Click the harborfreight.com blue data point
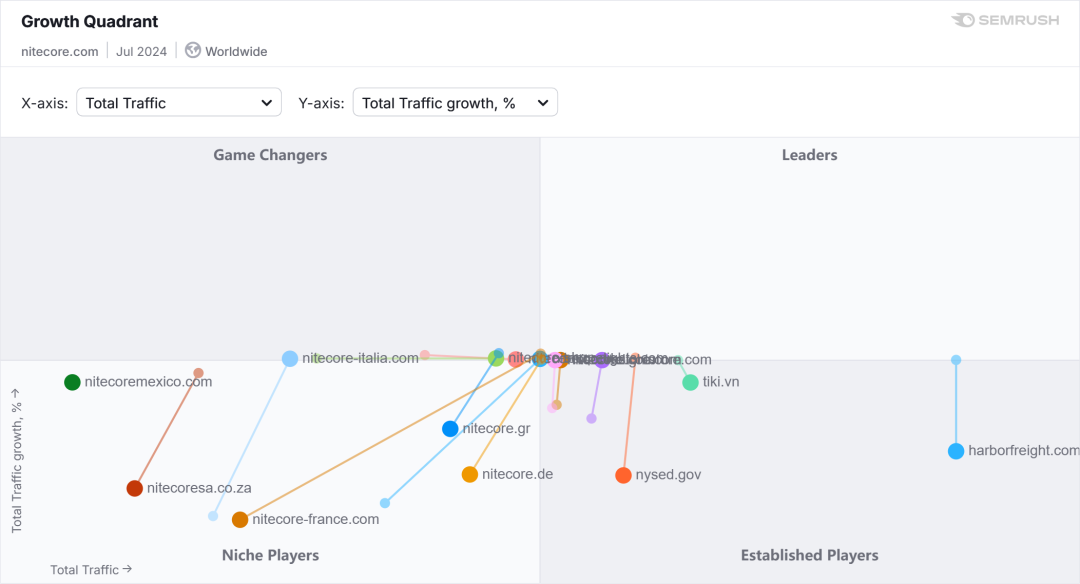Screen dimensions: 1080x584 [x=956, y=451]
